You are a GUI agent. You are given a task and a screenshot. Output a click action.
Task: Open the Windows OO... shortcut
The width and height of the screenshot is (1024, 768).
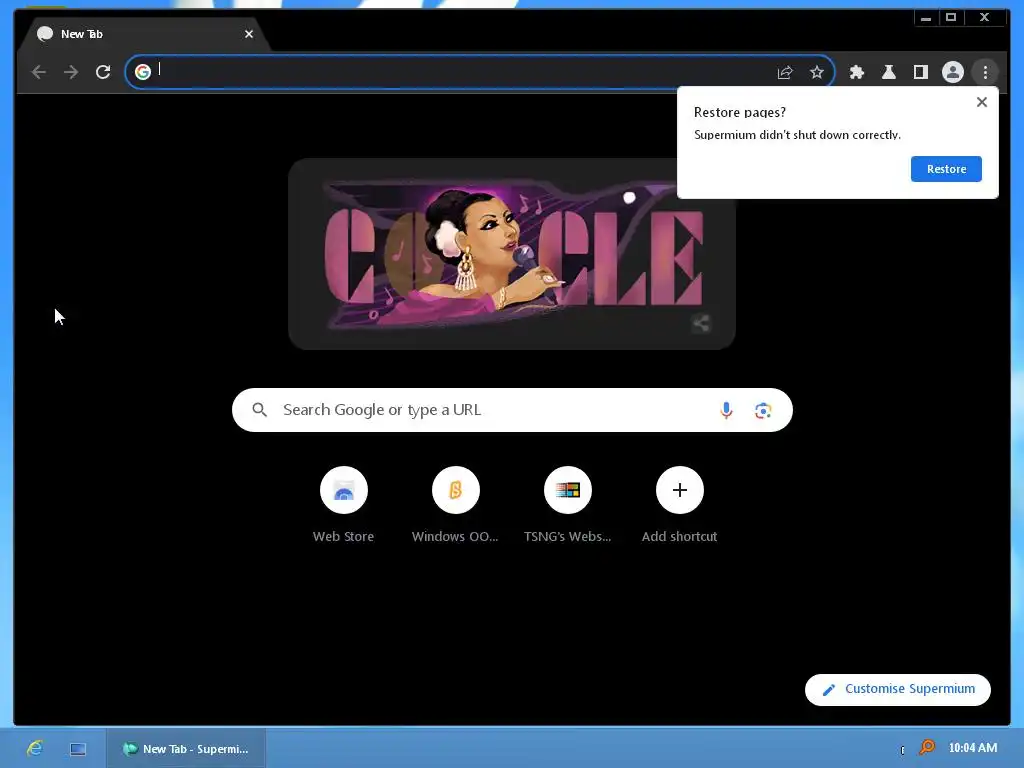[x=455, y=505]
